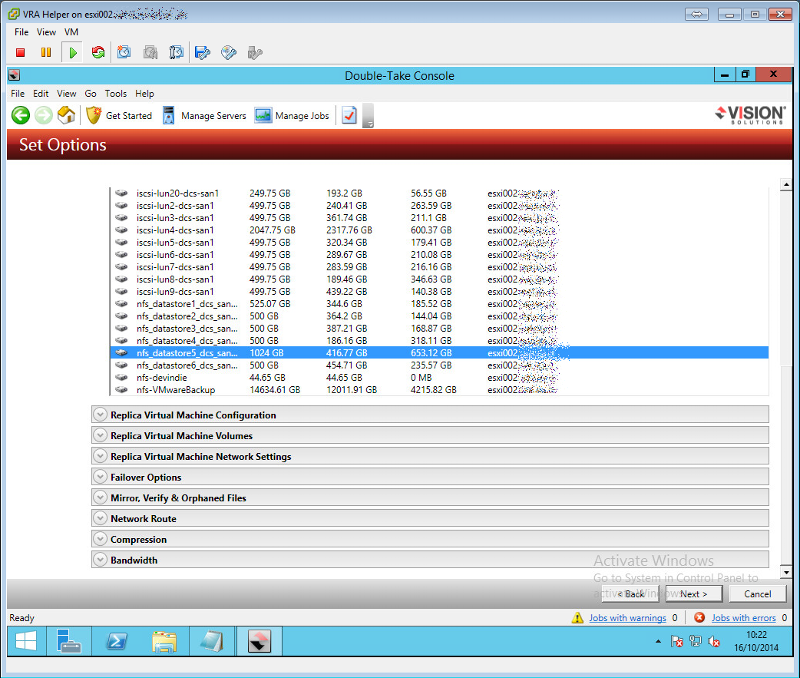
Task: Open Windows PowerShell from the taskbar
Action: (x=116, y=641)
